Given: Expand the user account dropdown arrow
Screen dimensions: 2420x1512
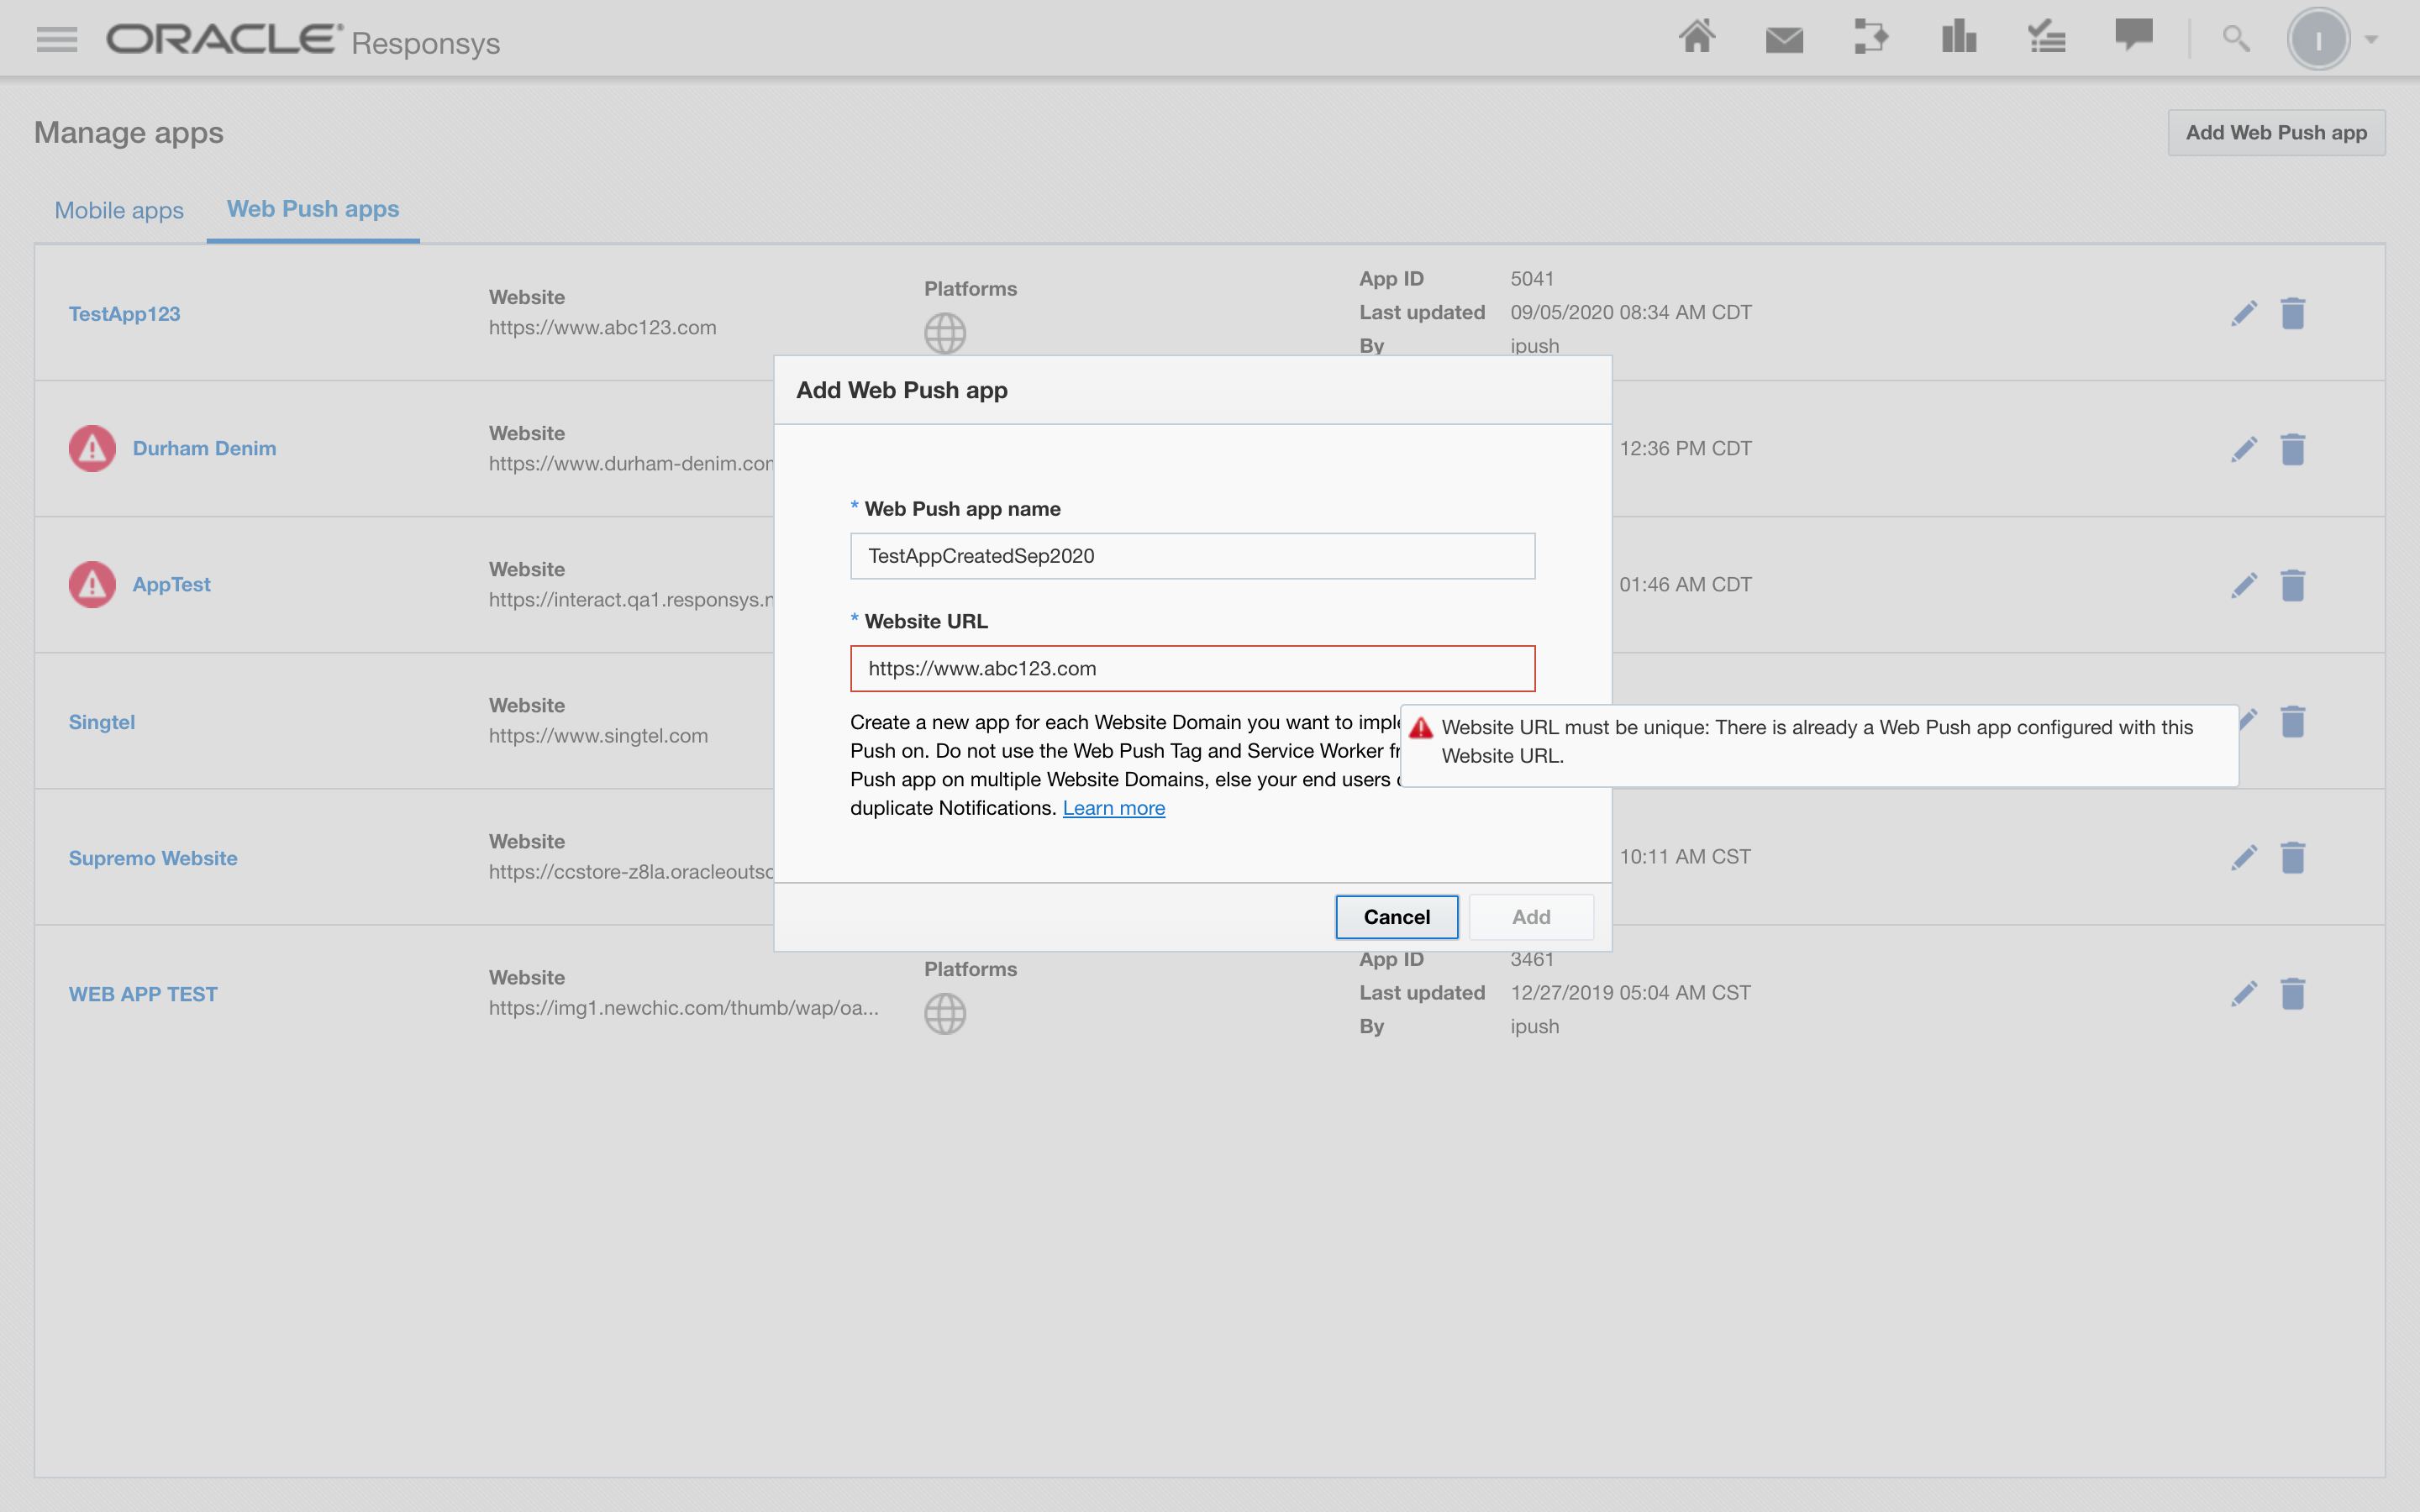Looking at the screenshot, I should [2371, 39].
